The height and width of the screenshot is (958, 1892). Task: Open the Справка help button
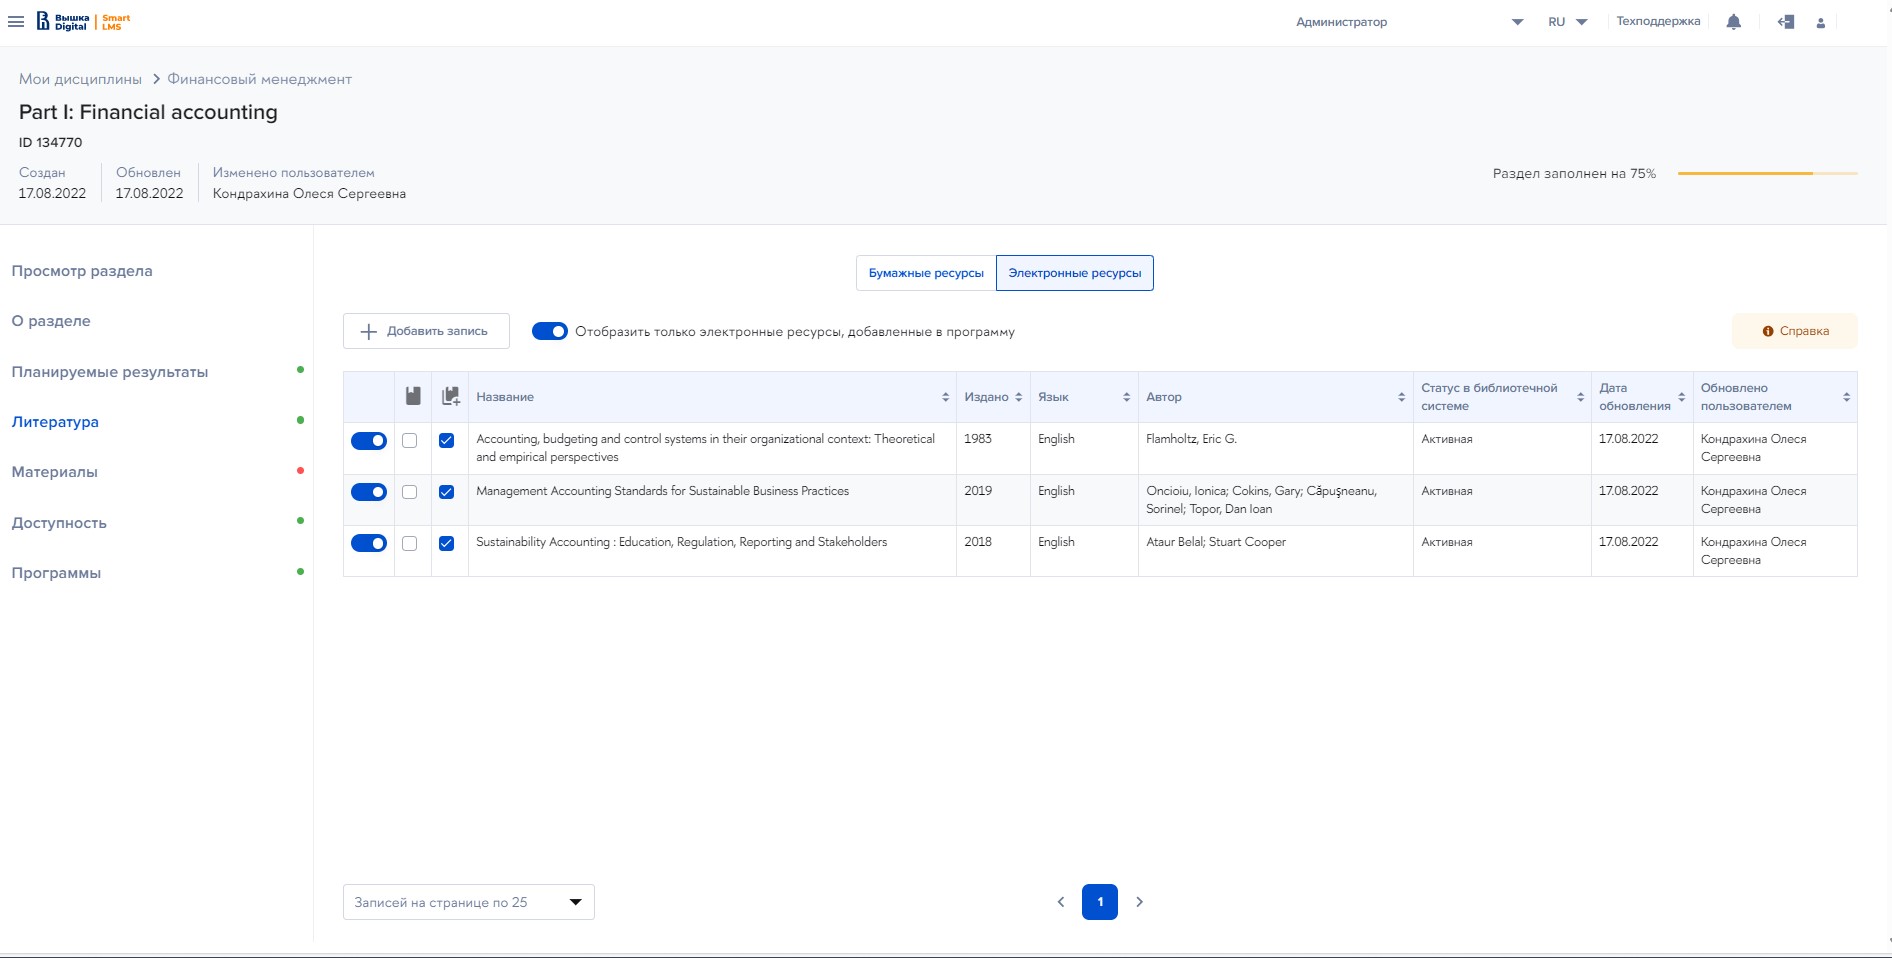pyautogui.click(x=1794, y=331)
